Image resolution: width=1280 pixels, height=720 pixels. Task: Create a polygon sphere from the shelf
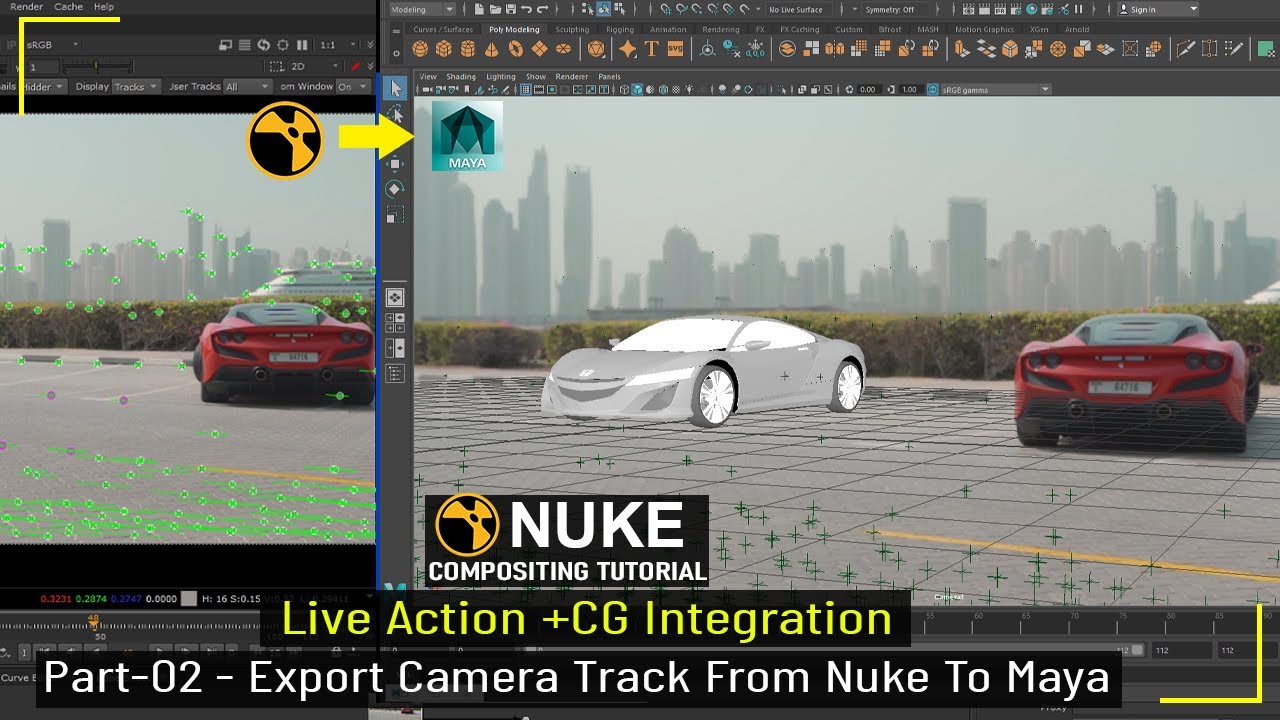(420, 48)
